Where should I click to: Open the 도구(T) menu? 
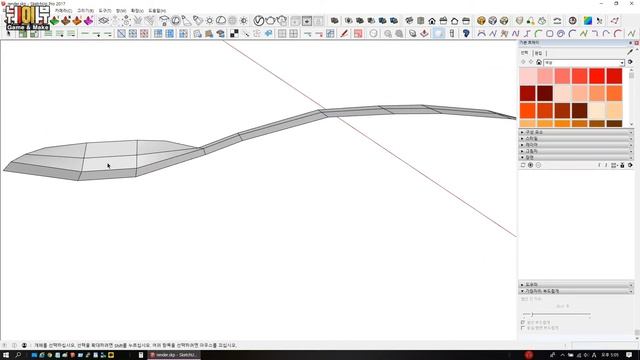pos(104,10)
